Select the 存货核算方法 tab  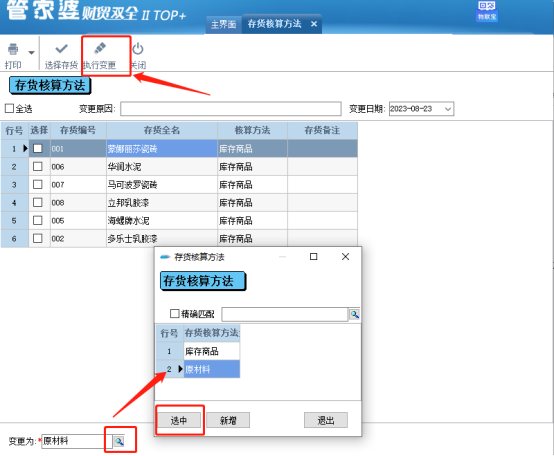pos(274,24)
